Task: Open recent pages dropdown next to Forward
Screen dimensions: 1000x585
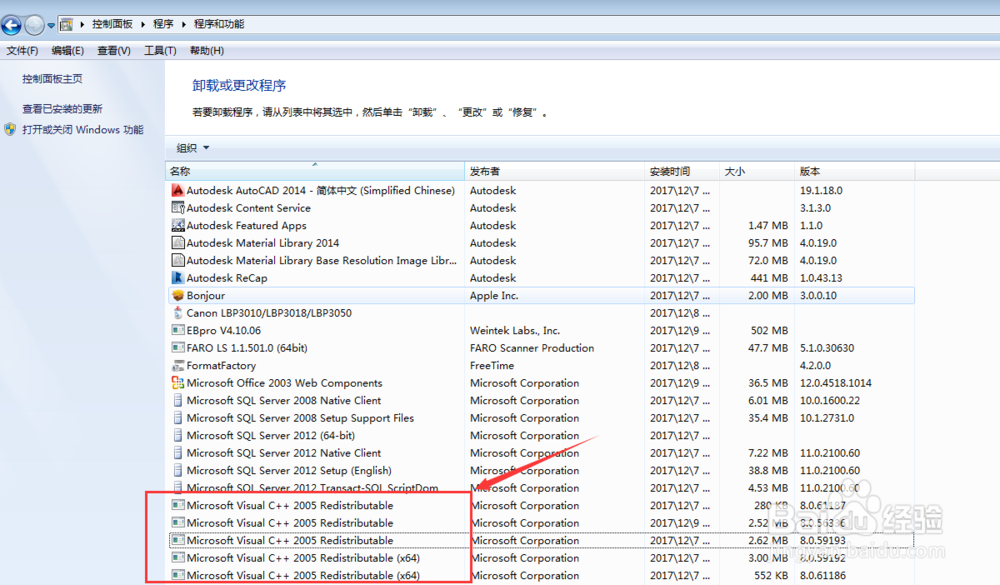Action: tap(51, 26)
